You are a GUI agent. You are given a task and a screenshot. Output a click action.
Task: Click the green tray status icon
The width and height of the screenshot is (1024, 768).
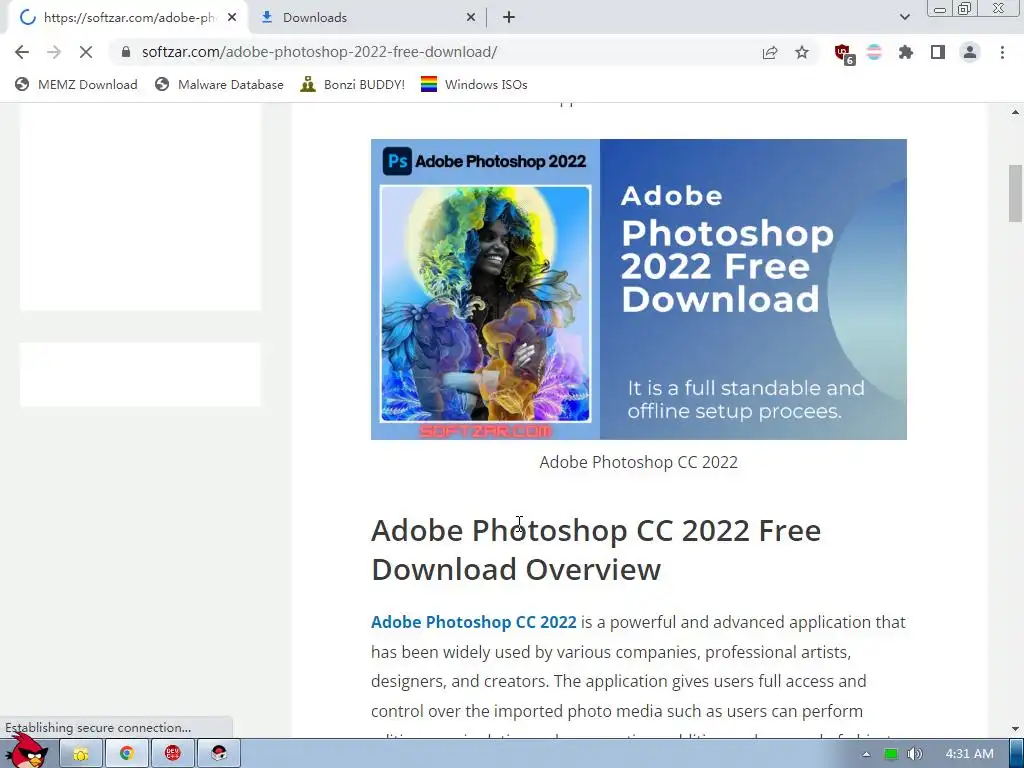(890, 754)
